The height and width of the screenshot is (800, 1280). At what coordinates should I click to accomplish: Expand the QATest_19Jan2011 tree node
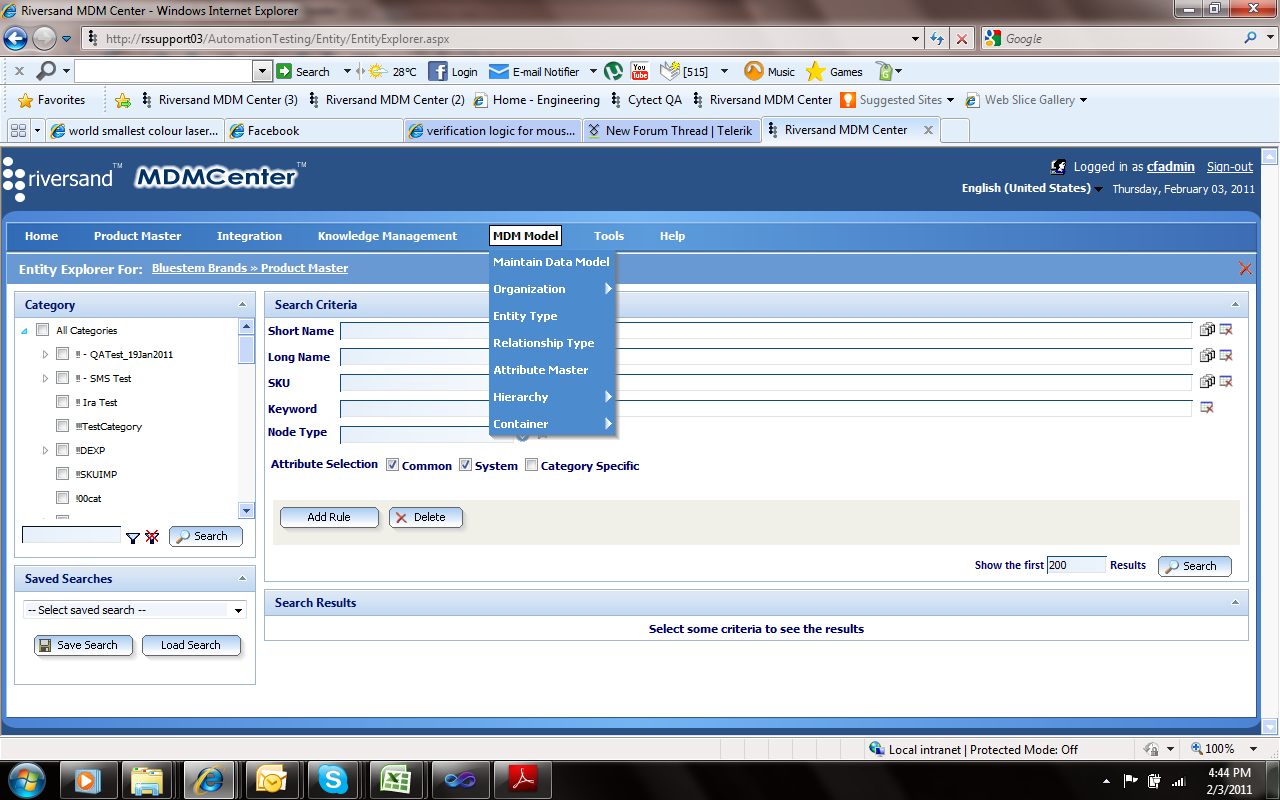point(45,354)
